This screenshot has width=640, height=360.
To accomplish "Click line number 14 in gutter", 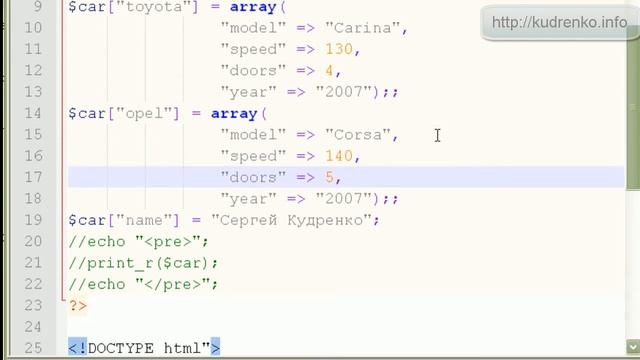I will [33, 113].
